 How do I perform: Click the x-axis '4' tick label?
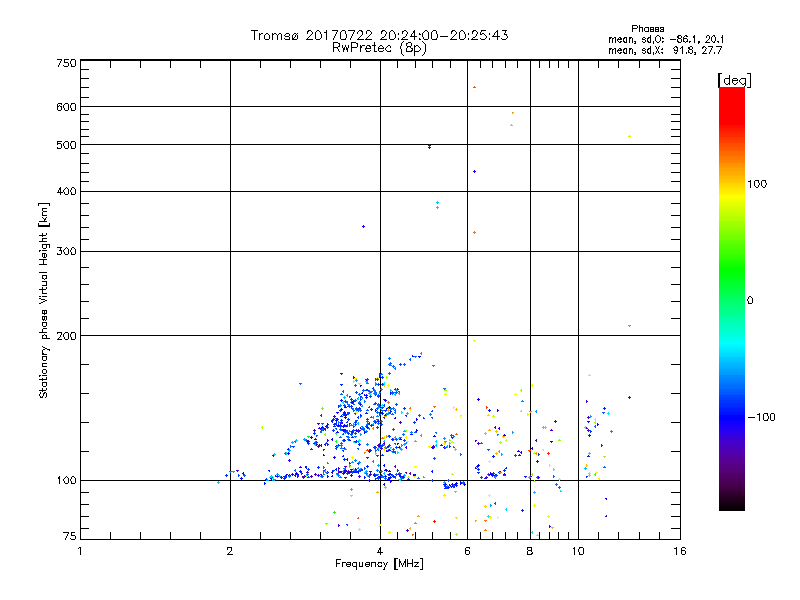380,551
